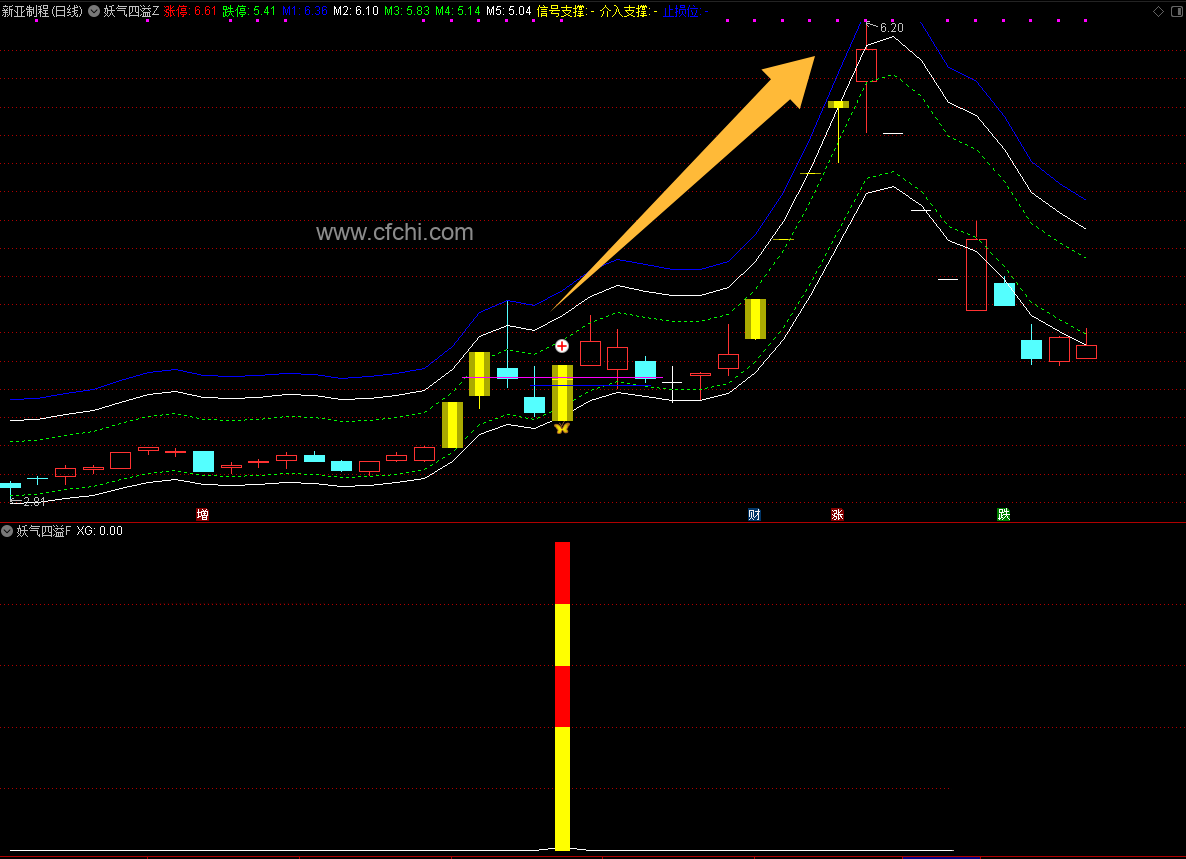
Task: Click the tall red candle at peak
Action: point(866,65)
